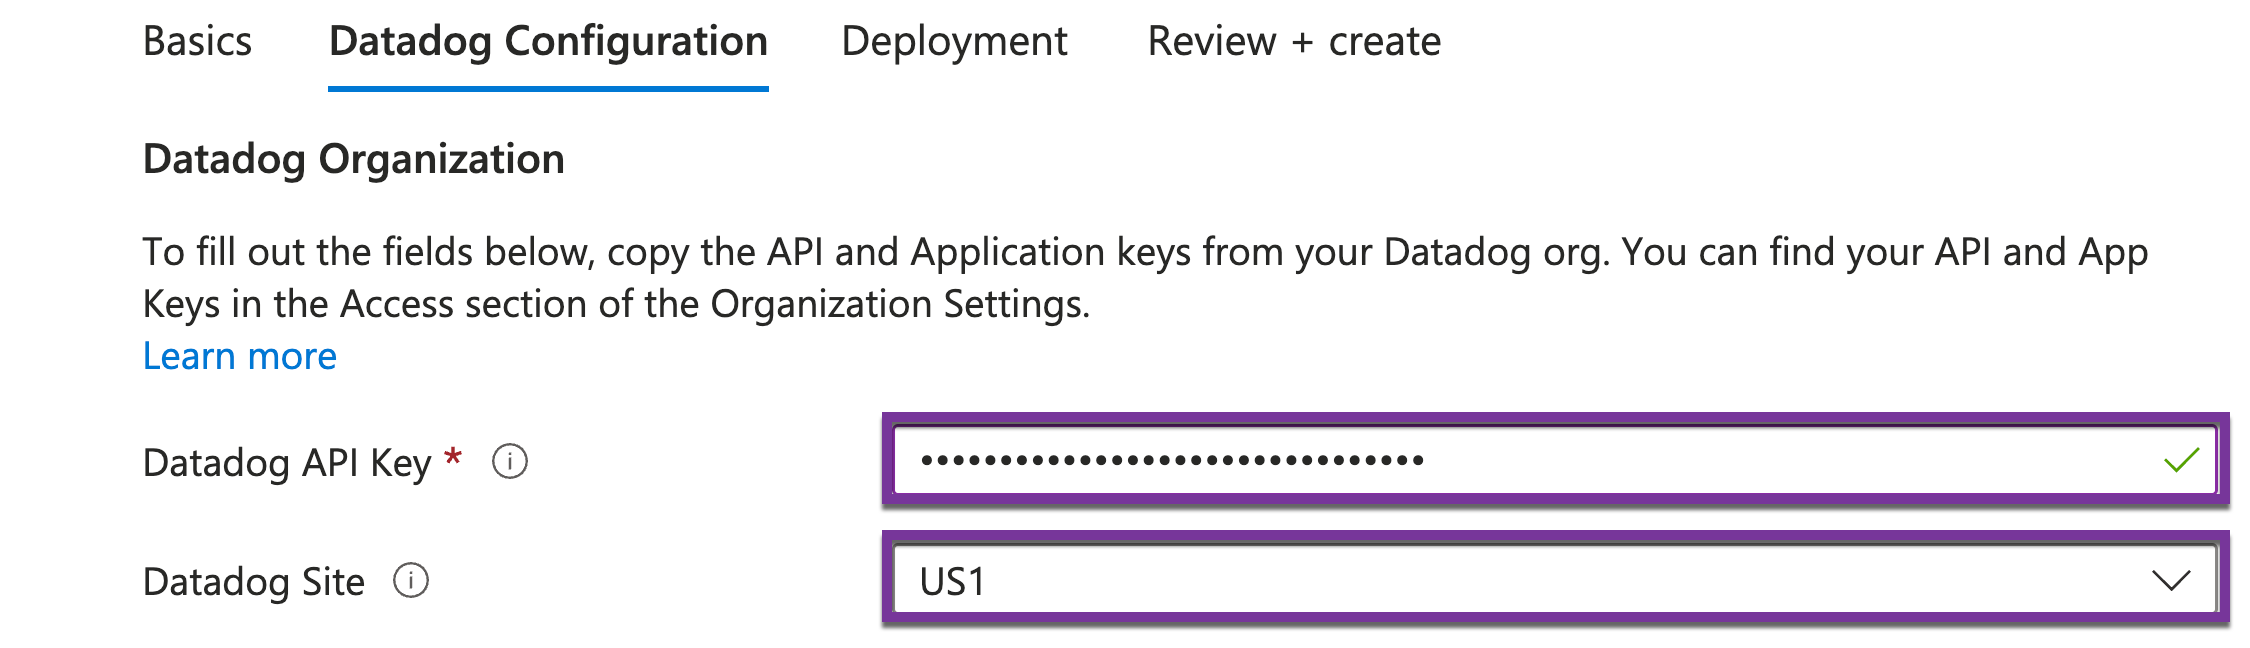Click the masked API key dots

(x=1172, y=461)
